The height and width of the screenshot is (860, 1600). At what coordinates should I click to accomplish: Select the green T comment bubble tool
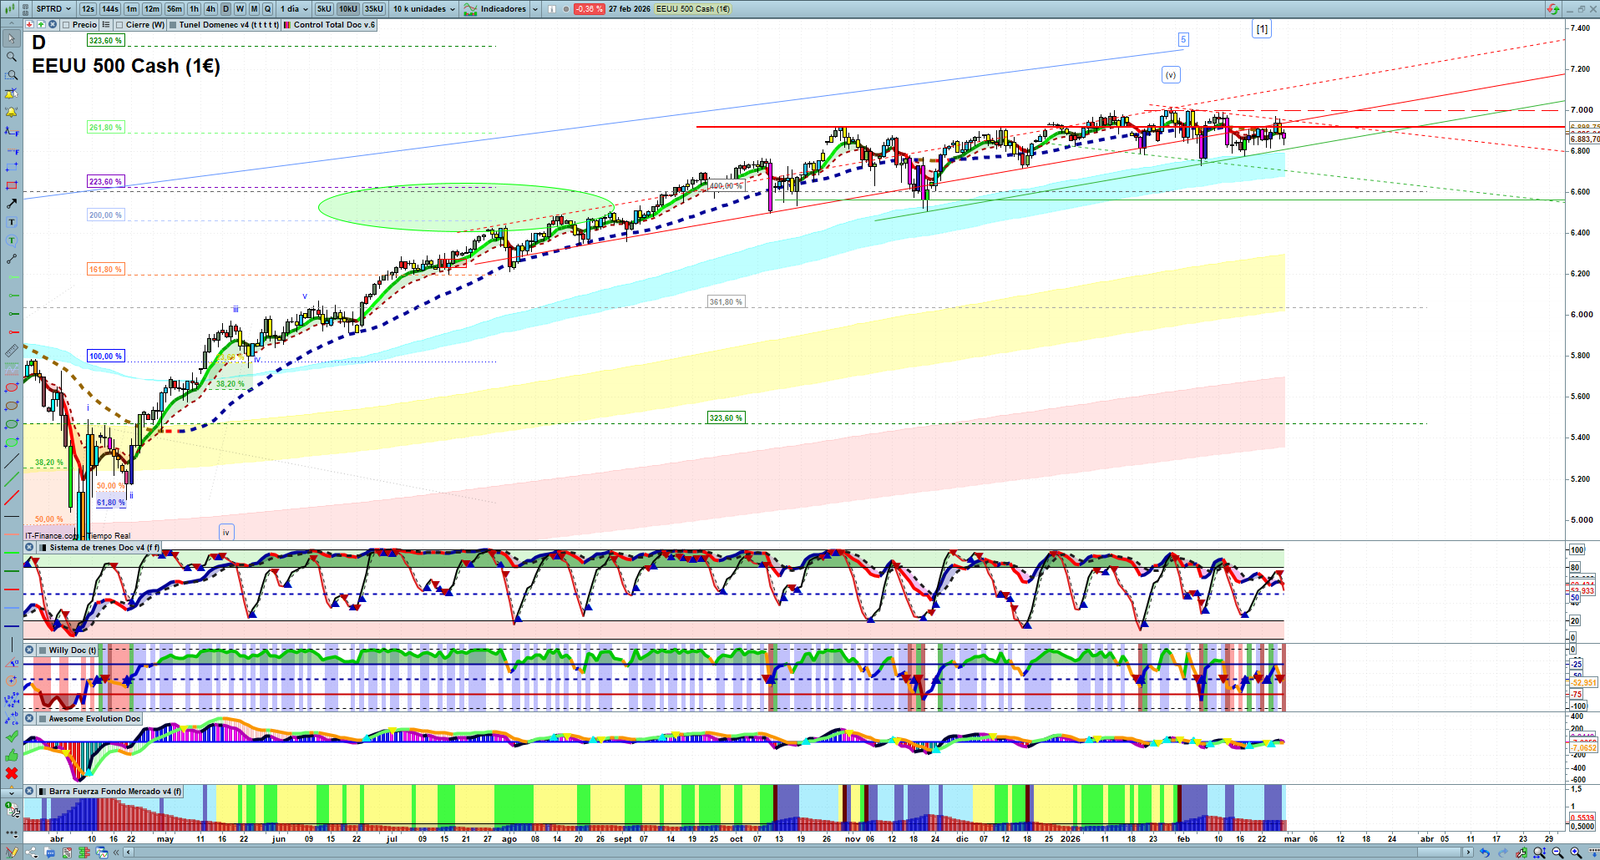click(11, 241)
